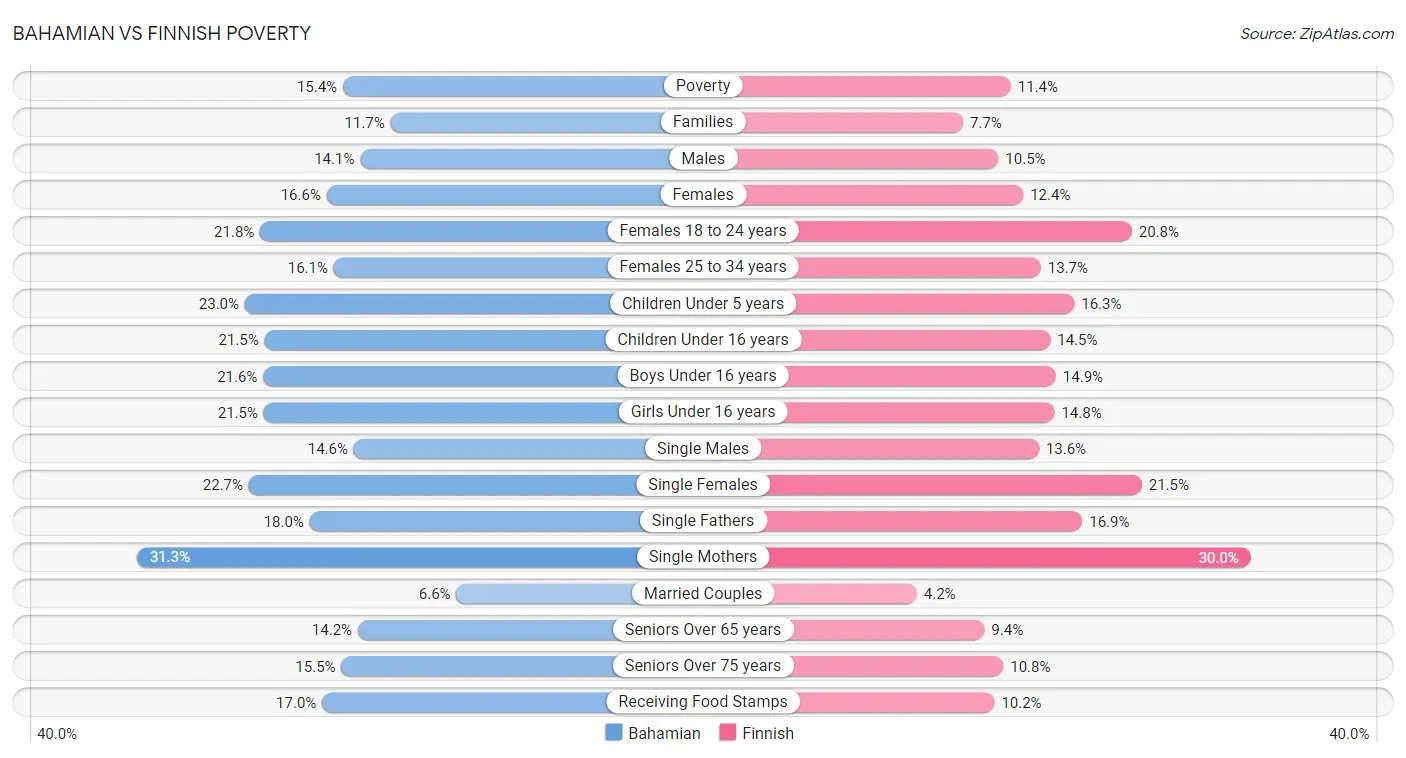Screen dimensions: 1406x758
Task: Click the Bahamian Single Mothers 31.3% bar
Action: tap(400, 557)
